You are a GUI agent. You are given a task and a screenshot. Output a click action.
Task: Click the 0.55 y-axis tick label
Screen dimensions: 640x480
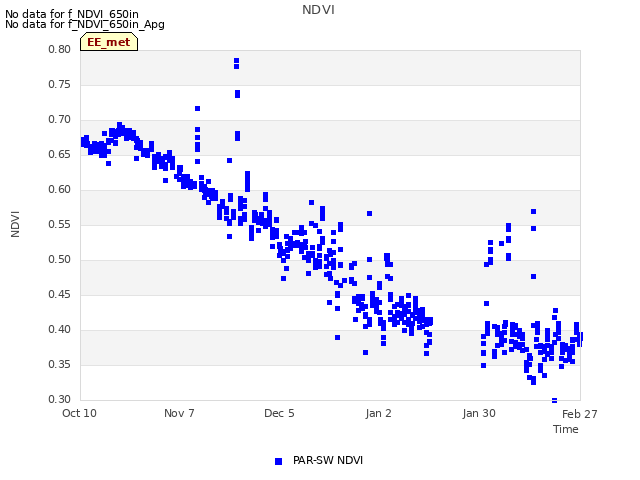[60, 224]
